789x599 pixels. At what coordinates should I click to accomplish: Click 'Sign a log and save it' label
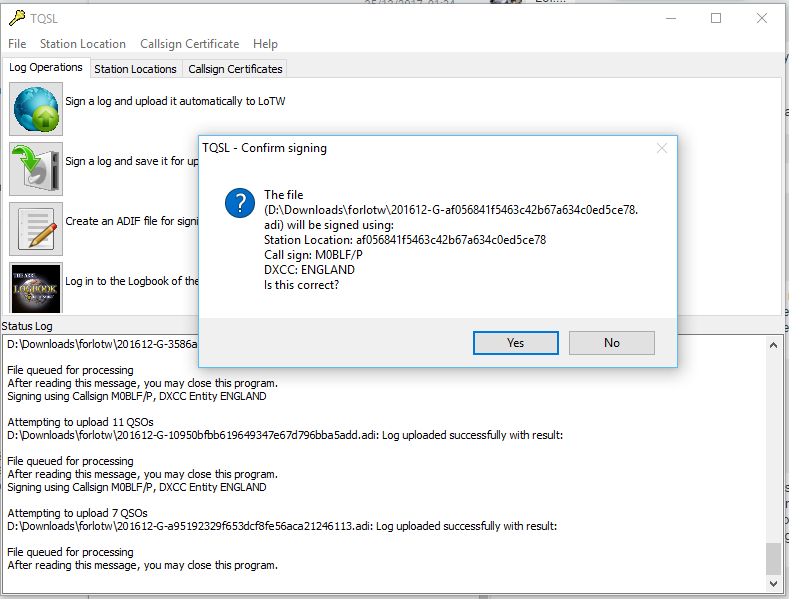132,161
